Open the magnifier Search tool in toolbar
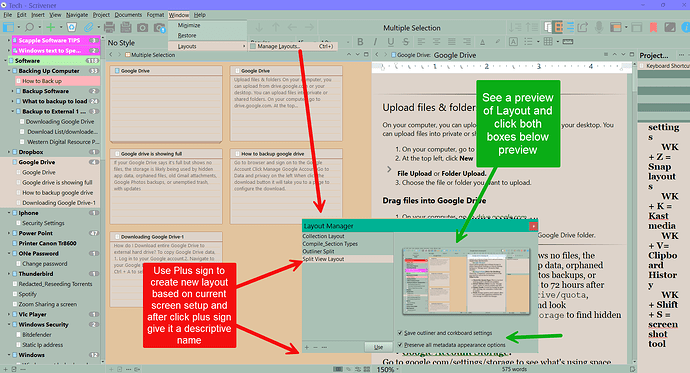Screen dimensions: 690x373 (x=29, y=27)
